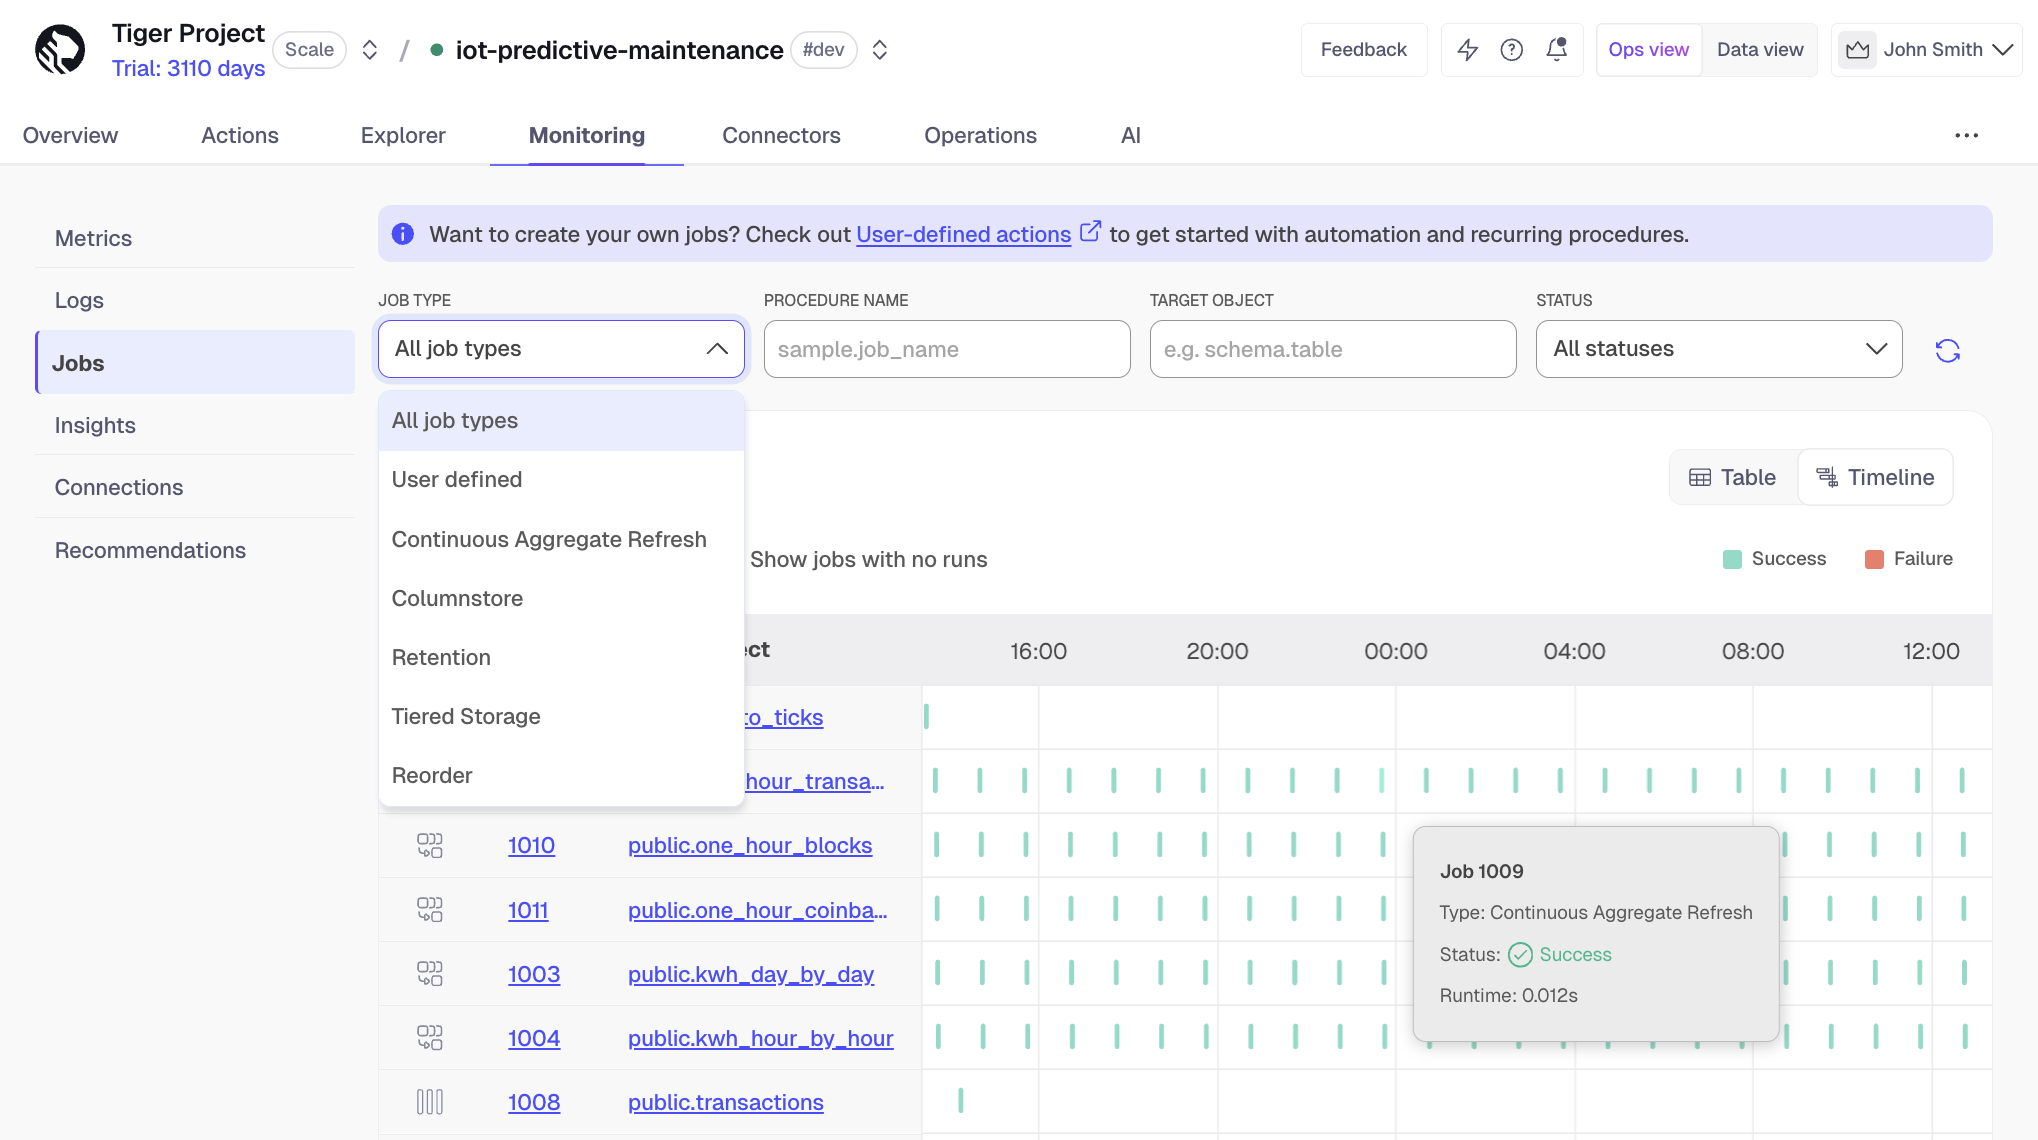The image size is (2038, 1140).
Task: Open the User-defined actions link
Action: (x=963, y=235)
